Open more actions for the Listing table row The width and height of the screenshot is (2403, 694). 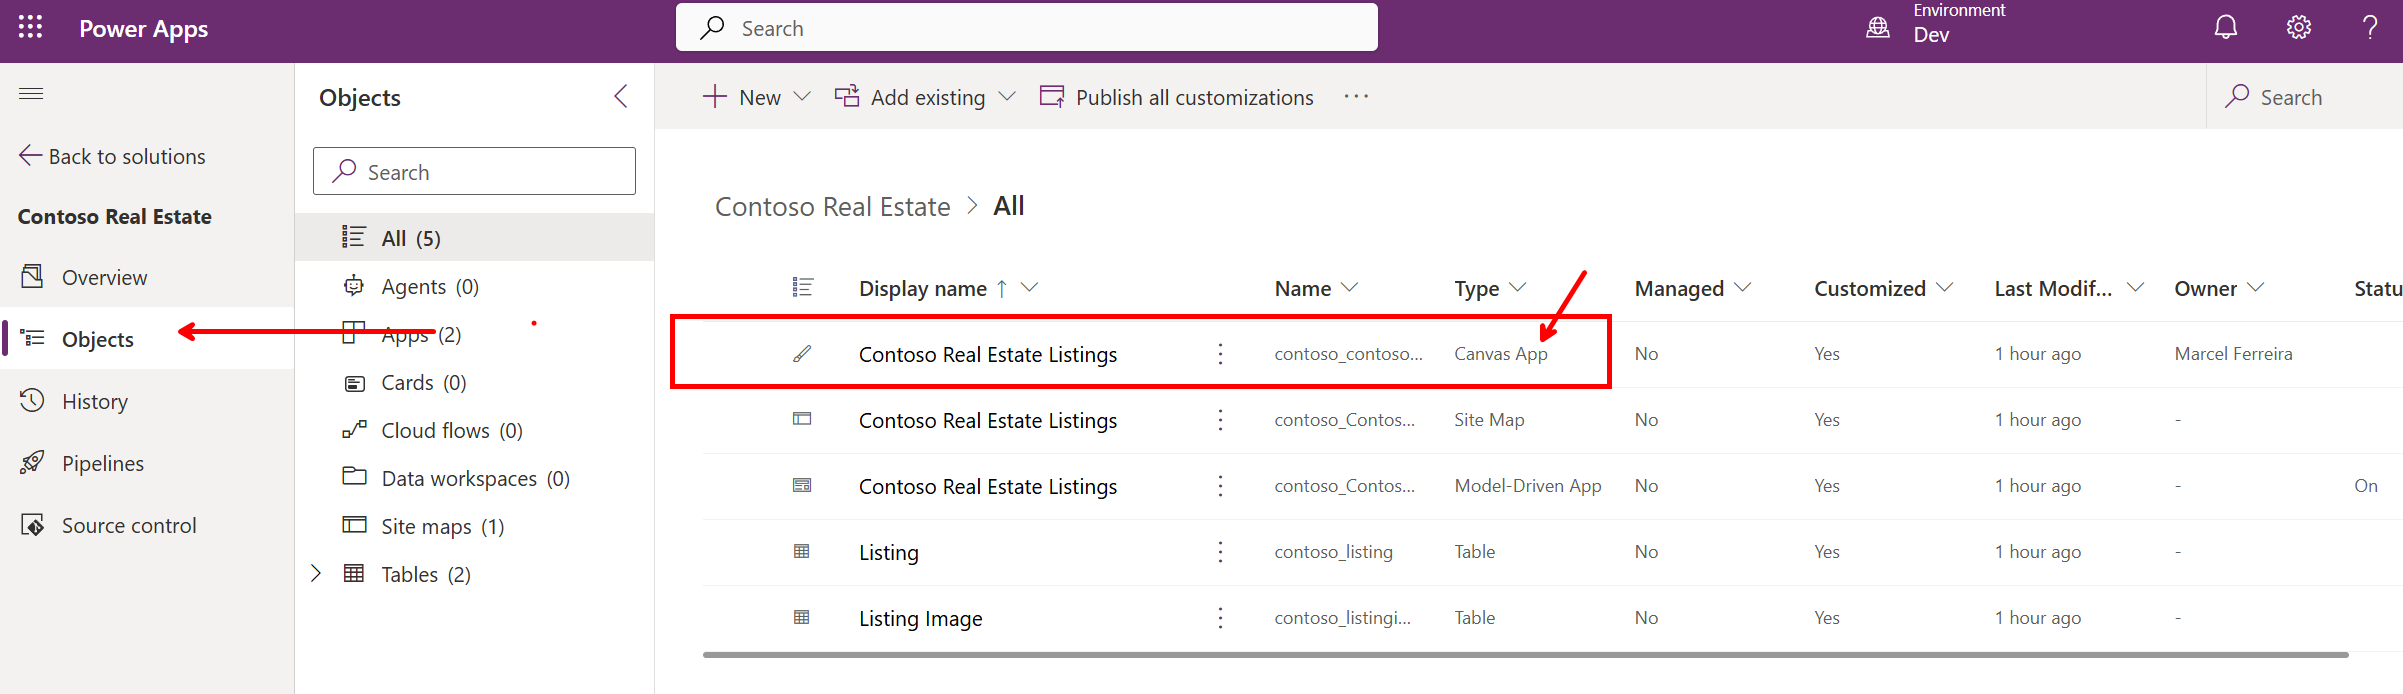click(x=1220, y=552)
